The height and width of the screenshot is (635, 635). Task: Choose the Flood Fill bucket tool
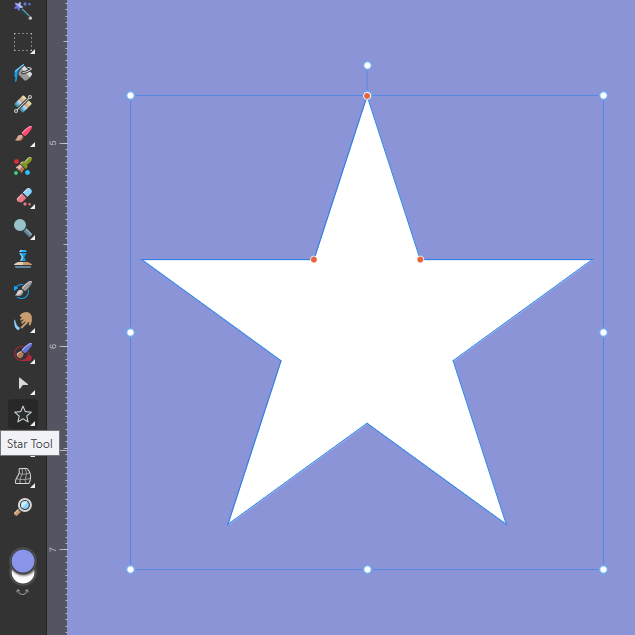coord(23,73)
